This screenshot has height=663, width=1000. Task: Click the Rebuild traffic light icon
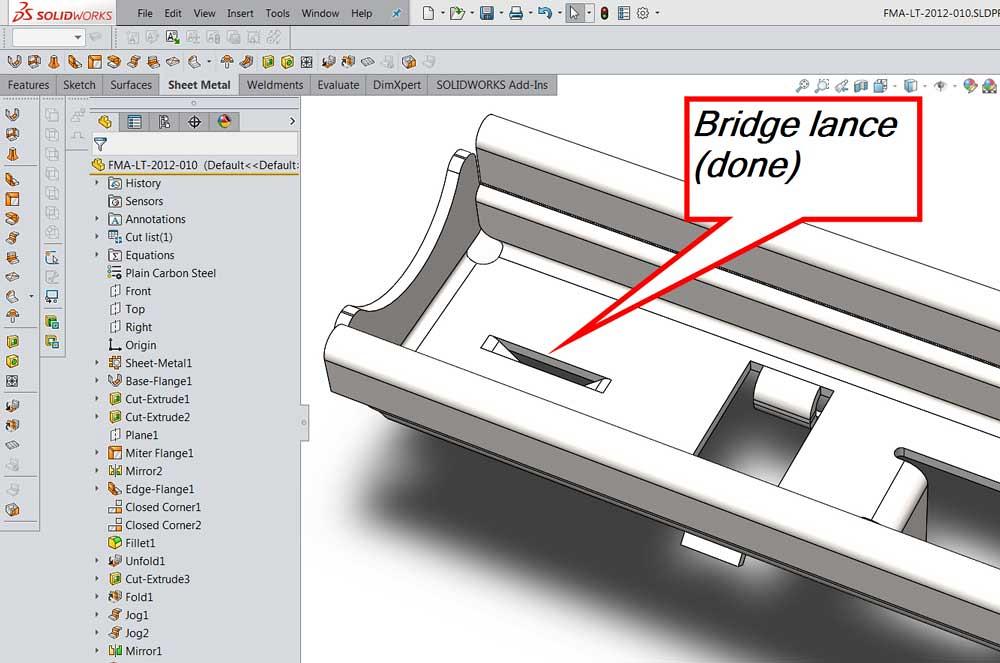point(604,14)
